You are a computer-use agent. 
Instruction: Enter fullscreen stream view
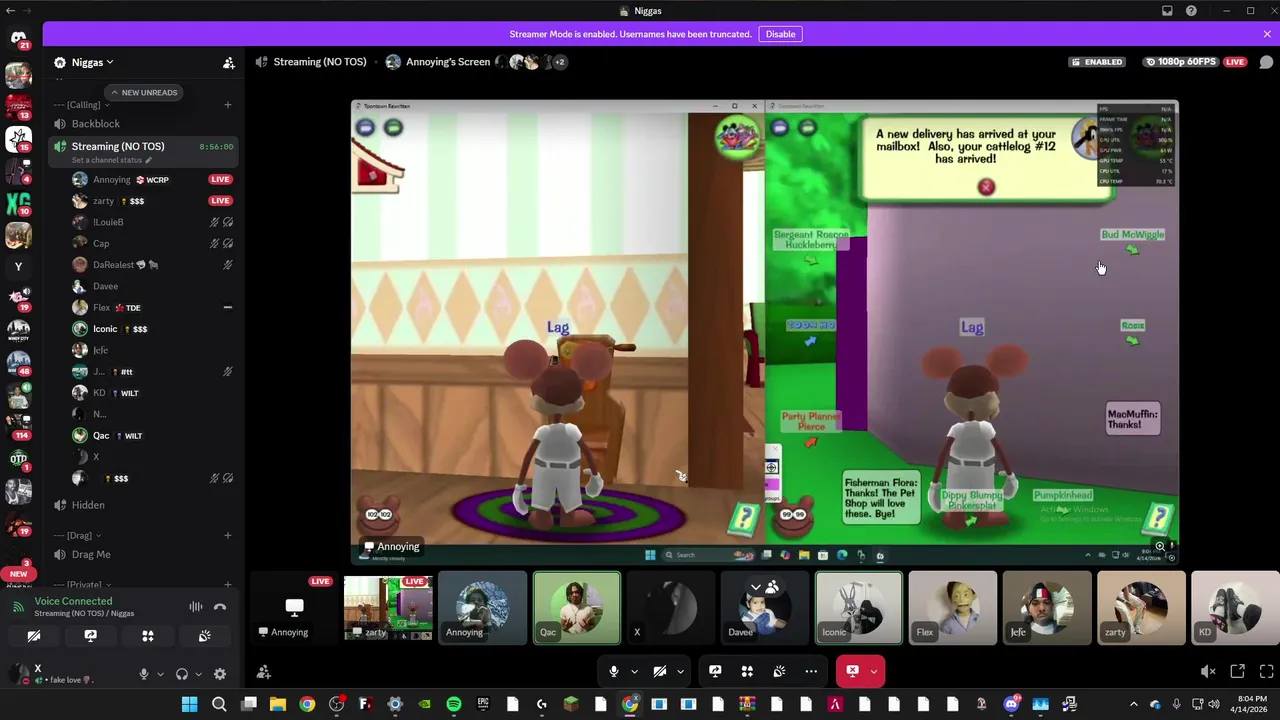[x=1266, y=671]
